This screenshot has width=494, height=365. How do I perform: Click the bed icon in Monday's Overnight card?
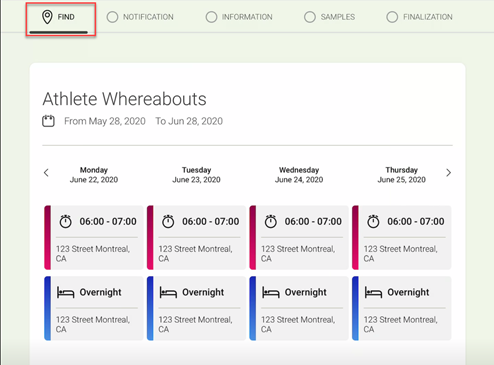click(x=65, y=292)
